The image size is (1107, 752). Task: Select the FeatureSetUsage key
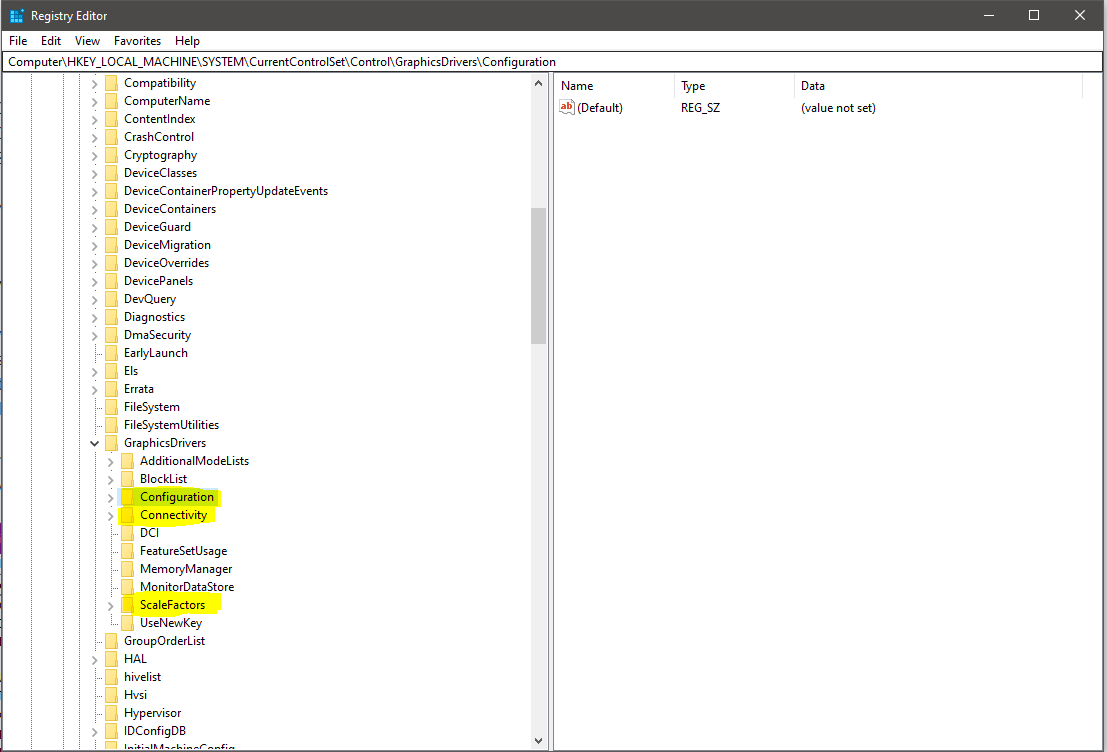tap(183, 551)
